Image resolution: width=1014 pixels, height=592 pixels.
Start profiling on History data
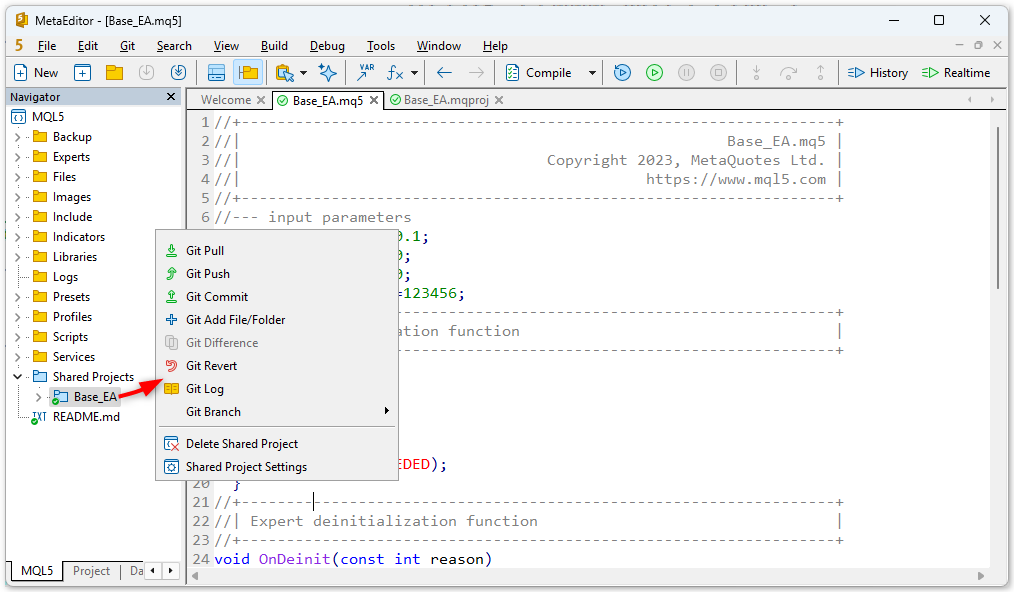click(878, 73)
